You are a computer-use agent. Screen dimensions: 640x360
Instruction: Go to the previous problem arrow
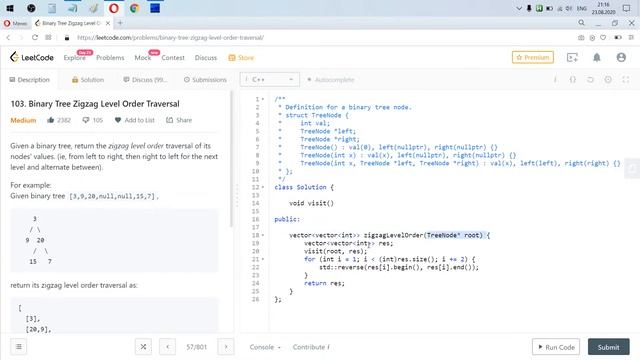pos(167,347)
